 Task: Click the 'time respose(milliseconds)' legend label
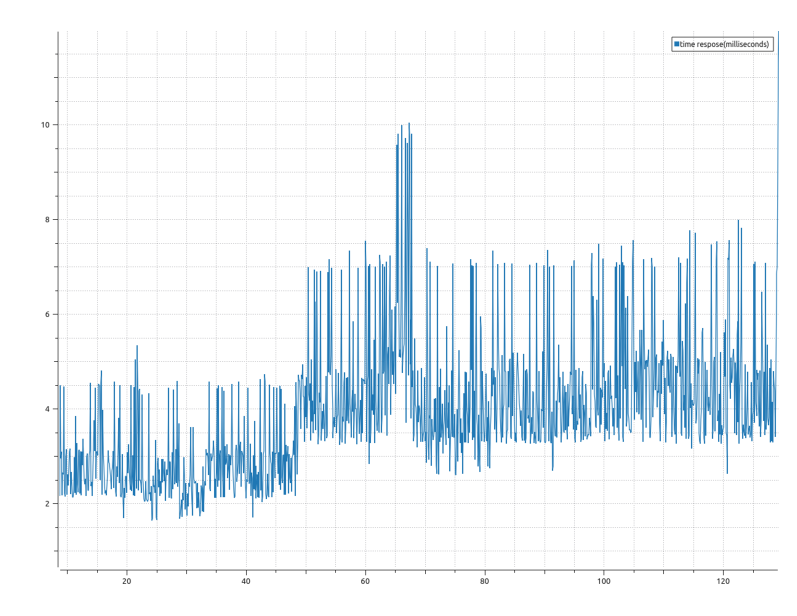725,44
